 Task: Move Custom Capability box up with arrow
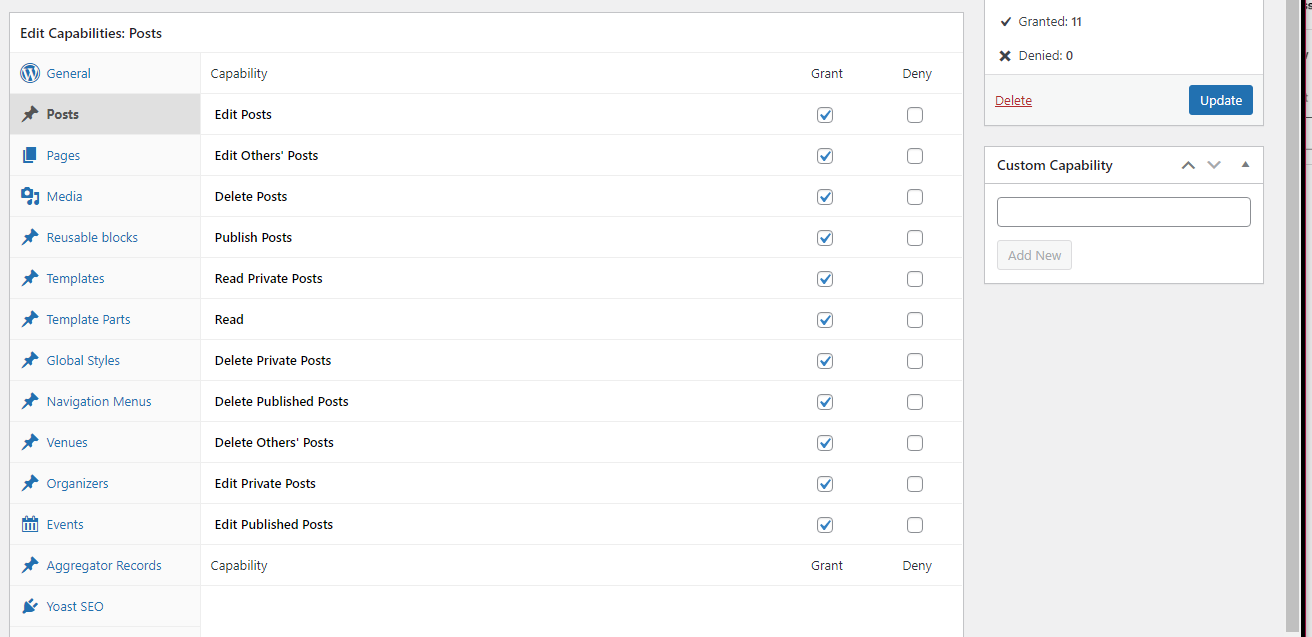[x=1188, y=165]
